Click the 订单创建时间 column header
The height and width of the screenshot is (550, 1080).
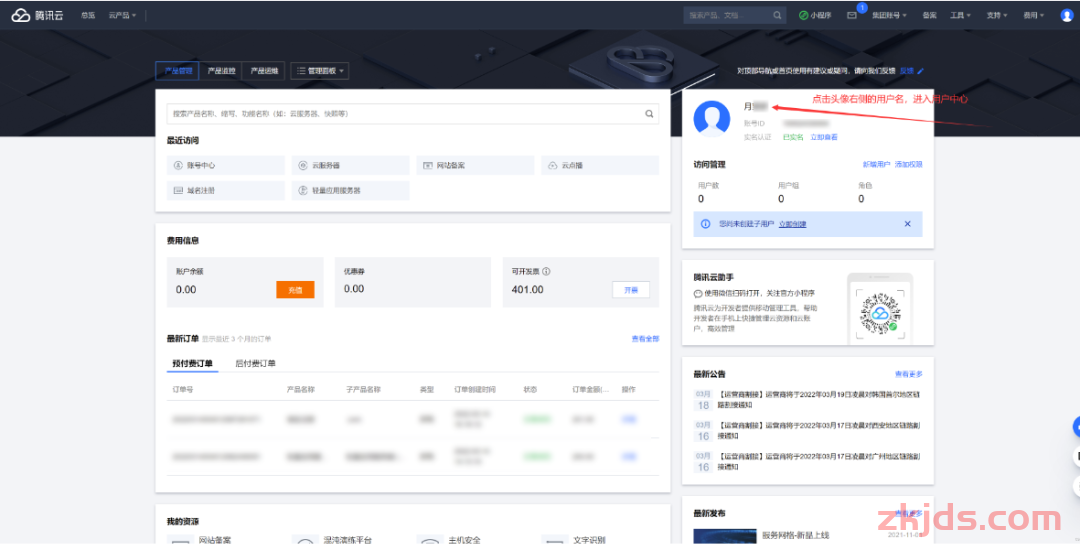(475, 390)
